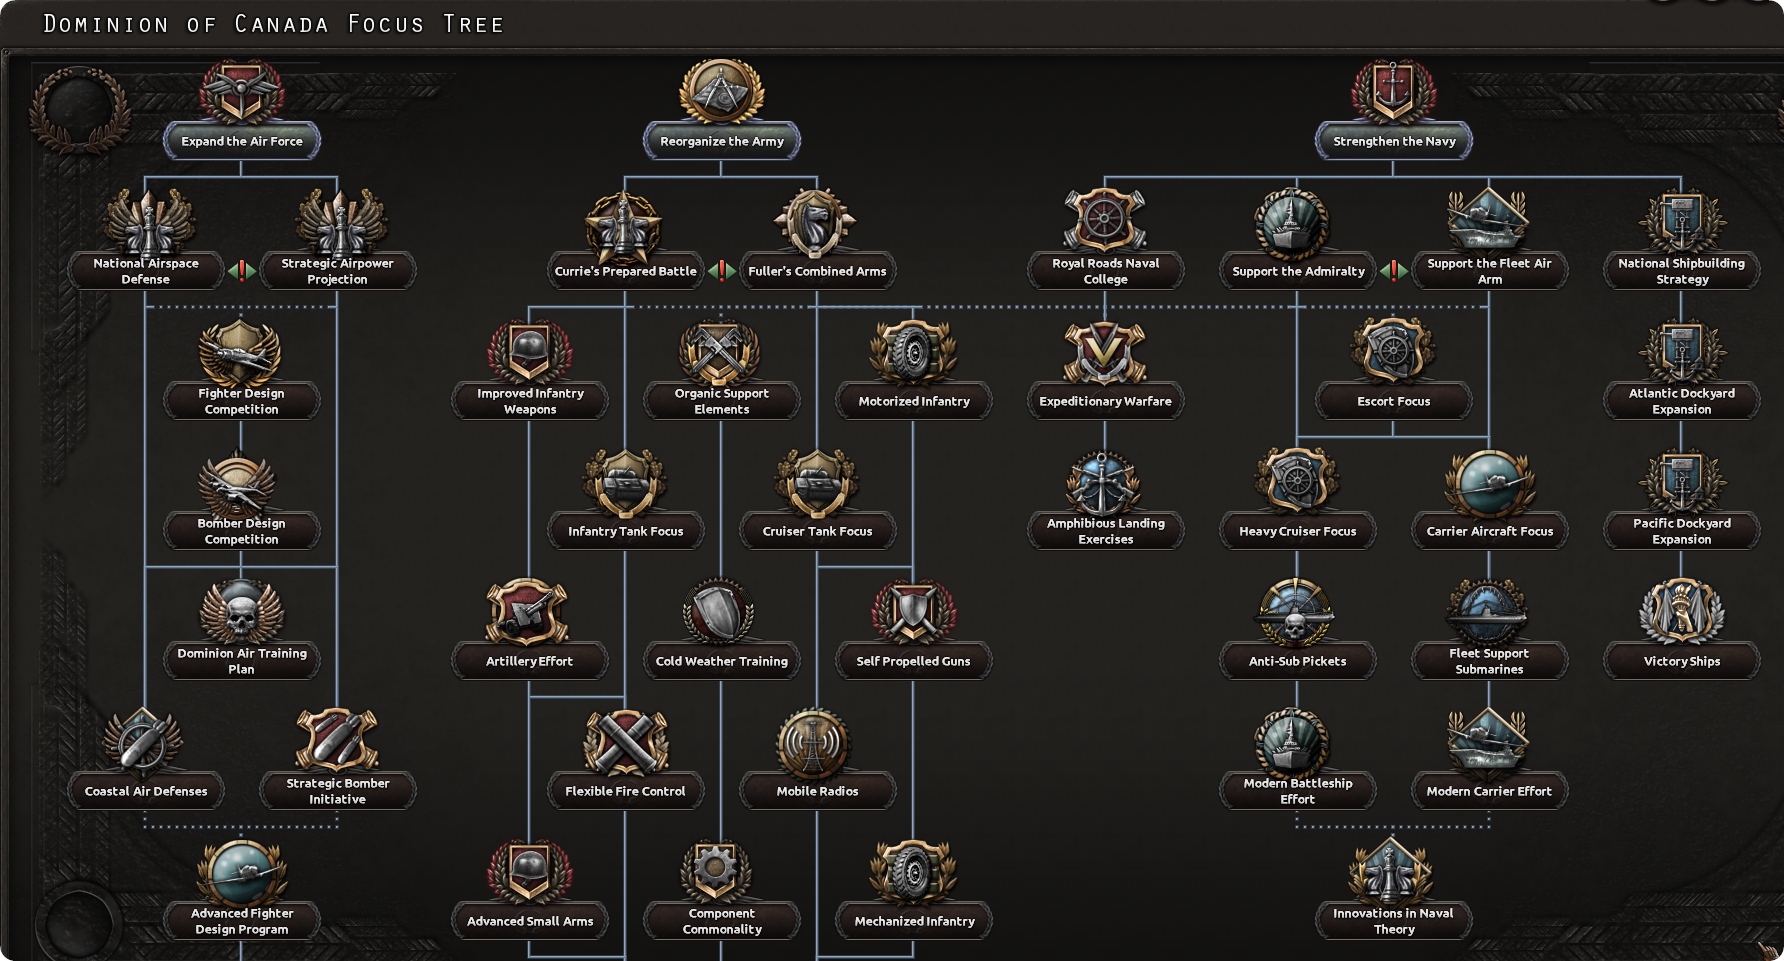The height and width of the screenshot is (961, 1784).
Task: Select the Victory Ships focus icon
Action: pos(1681,612)
